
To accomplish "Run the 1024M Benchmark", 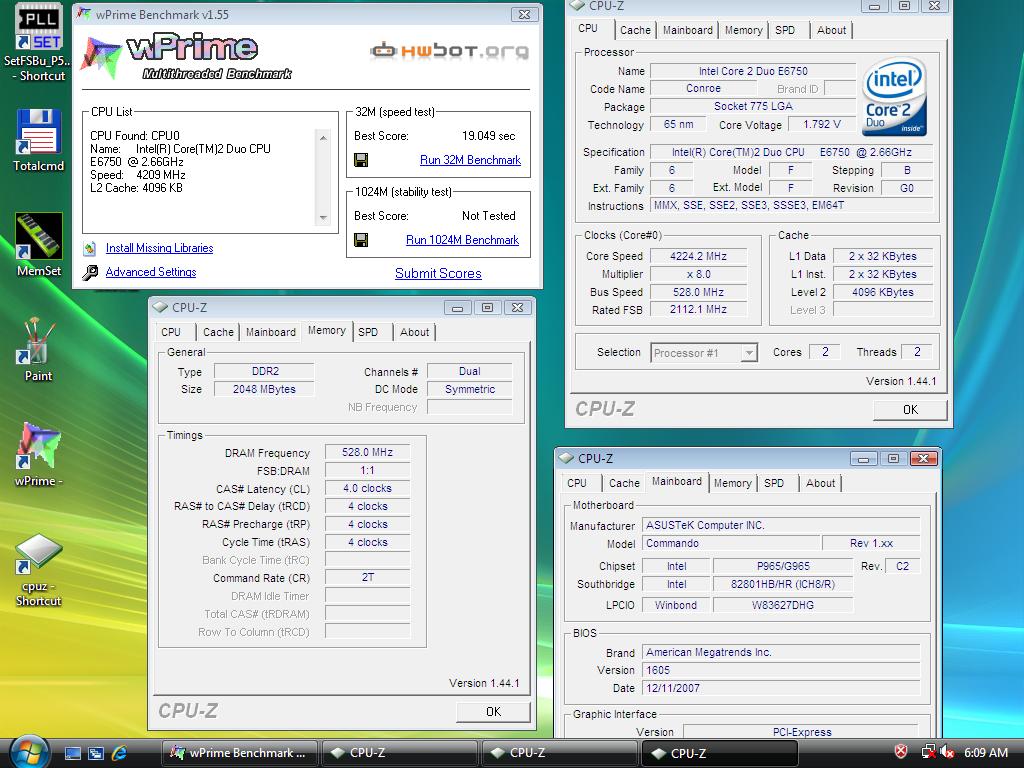I will click(462, 240).
